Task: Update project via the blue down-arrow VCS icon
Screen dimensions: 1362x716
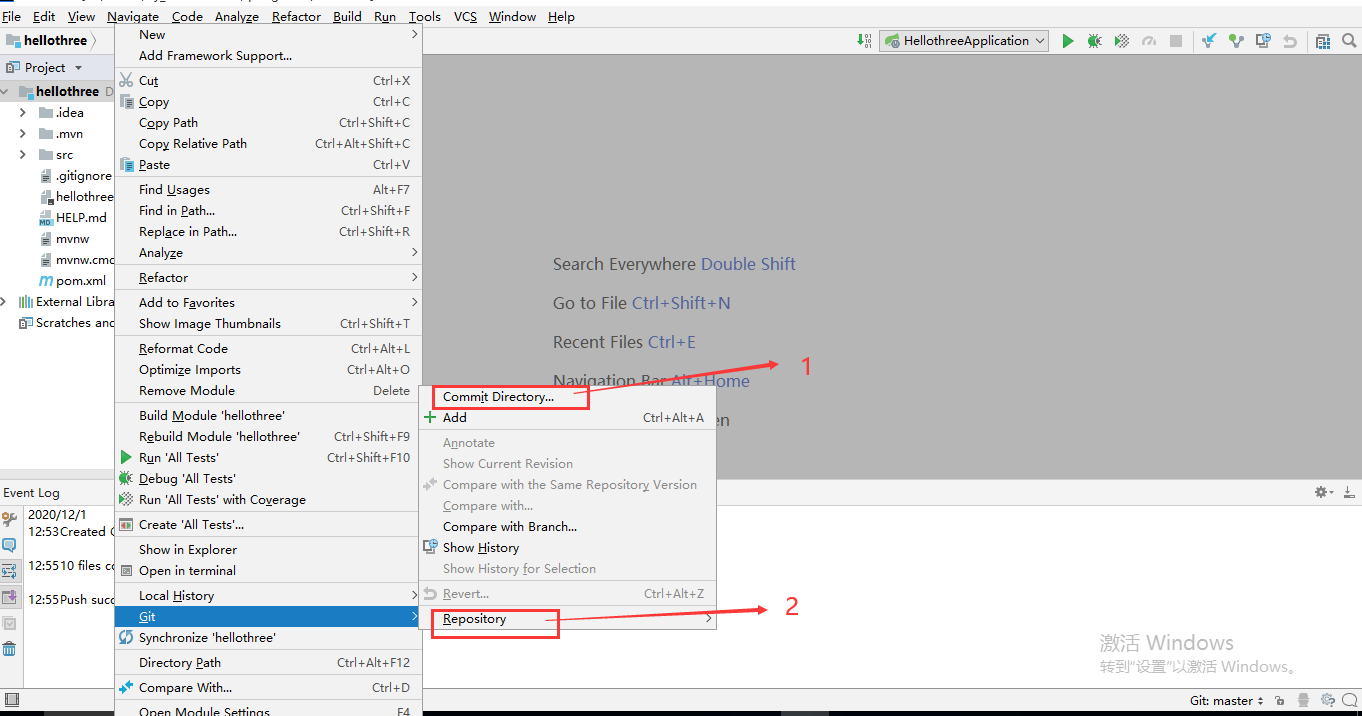Action: pyautogui.click(x=1211, y=40)
